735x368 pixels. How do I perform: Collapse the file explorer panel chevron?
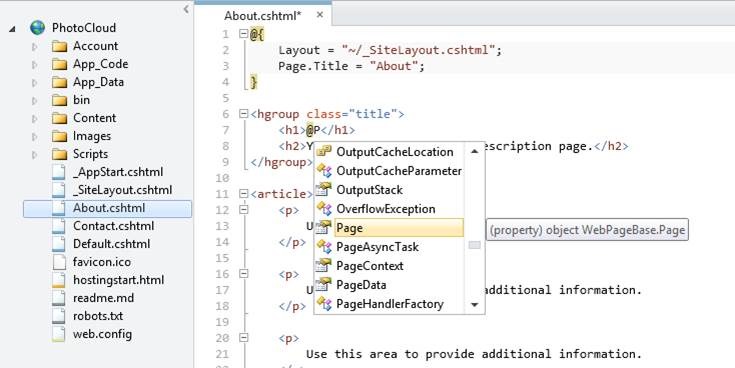click(186, 9)
